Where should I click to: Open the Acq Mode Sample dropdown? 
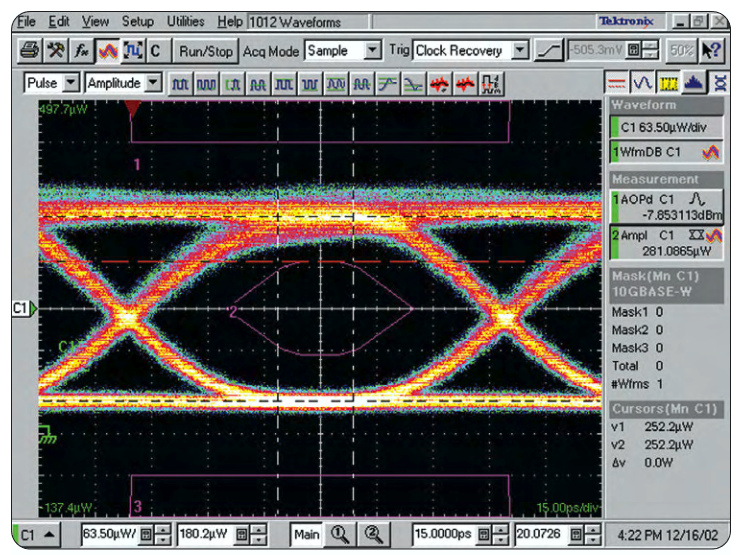click(x=373, y=50)
